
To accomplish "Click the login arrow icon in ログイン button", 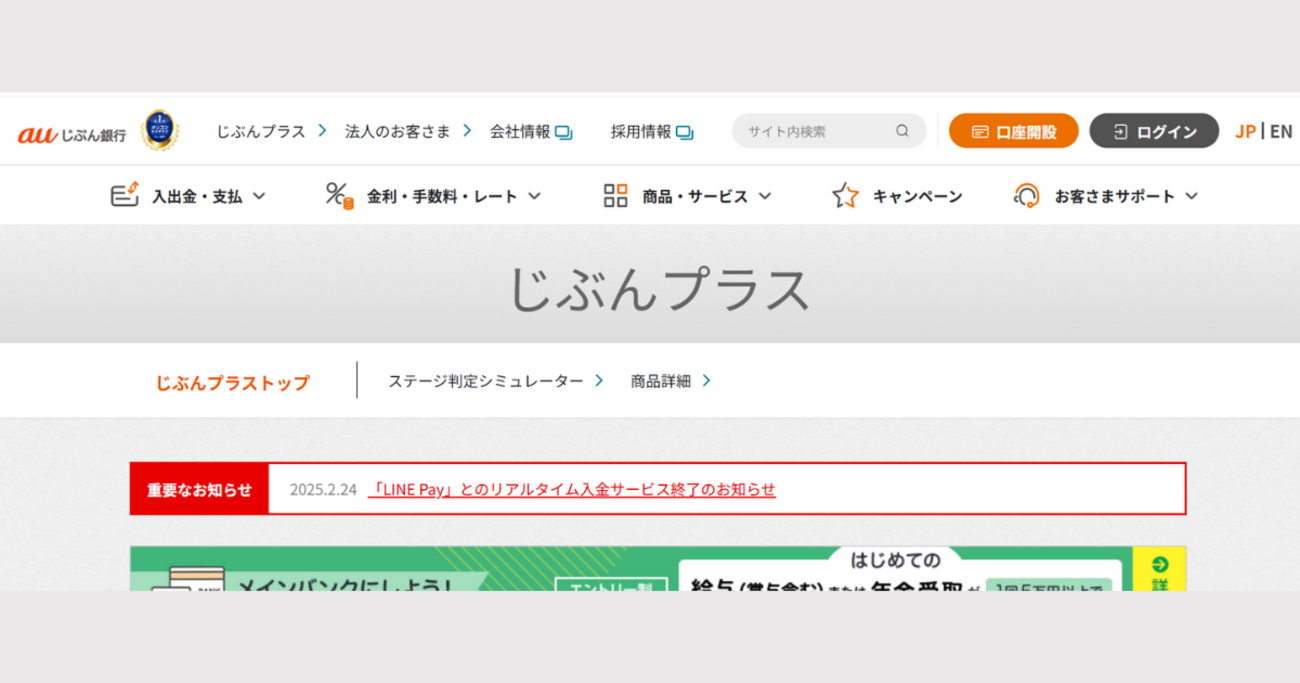I will (1121, 132).
